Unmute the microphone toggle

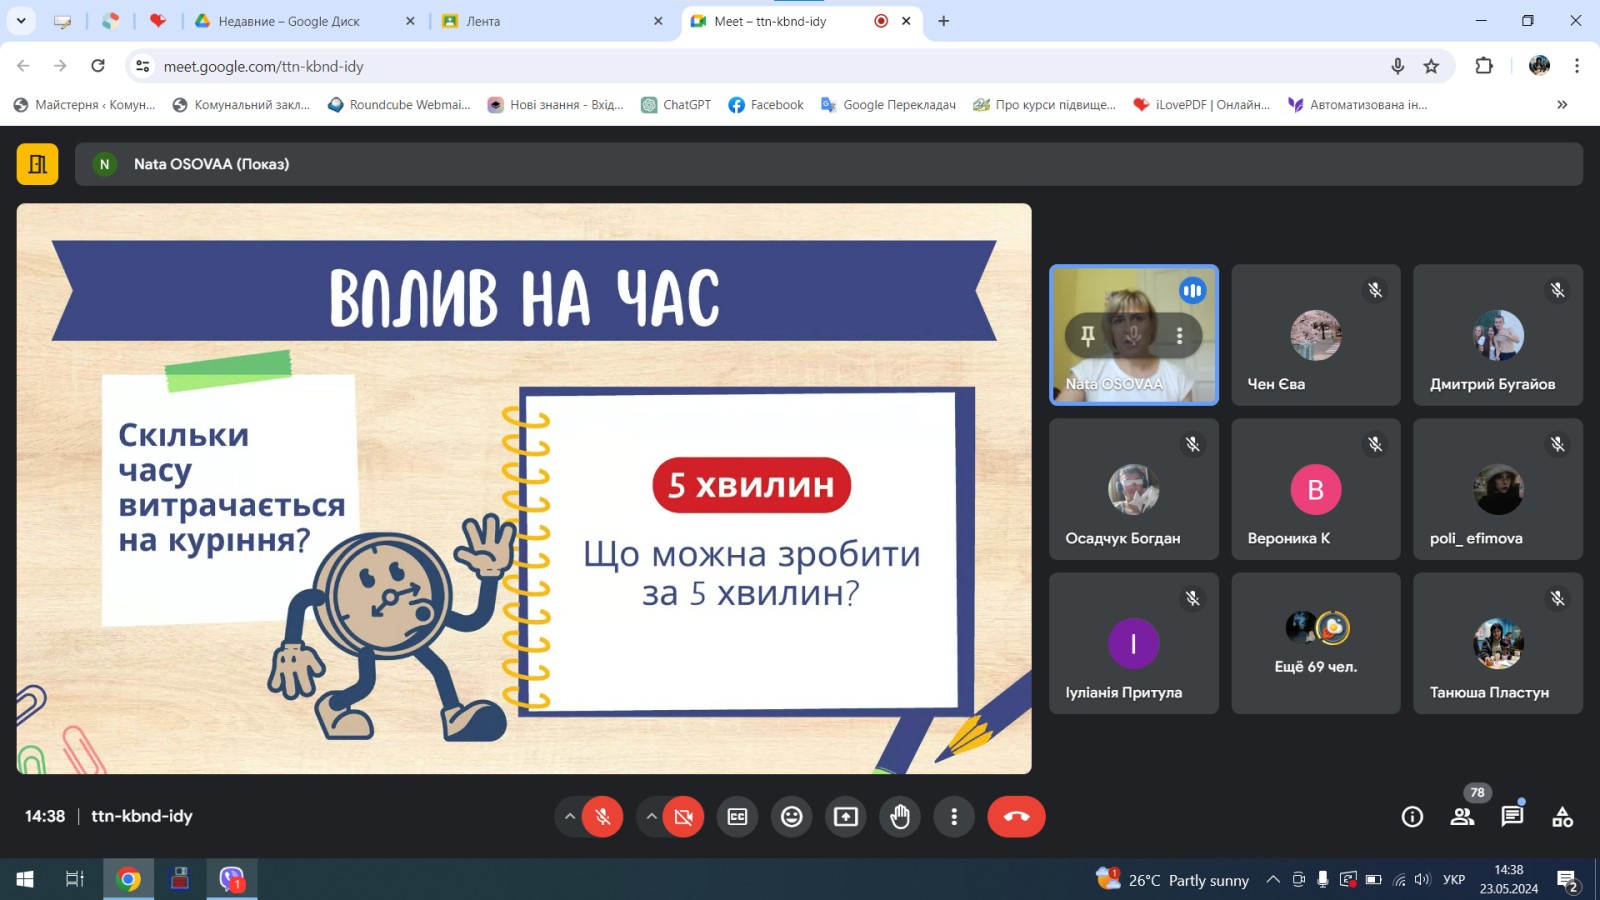pos(602,817)
